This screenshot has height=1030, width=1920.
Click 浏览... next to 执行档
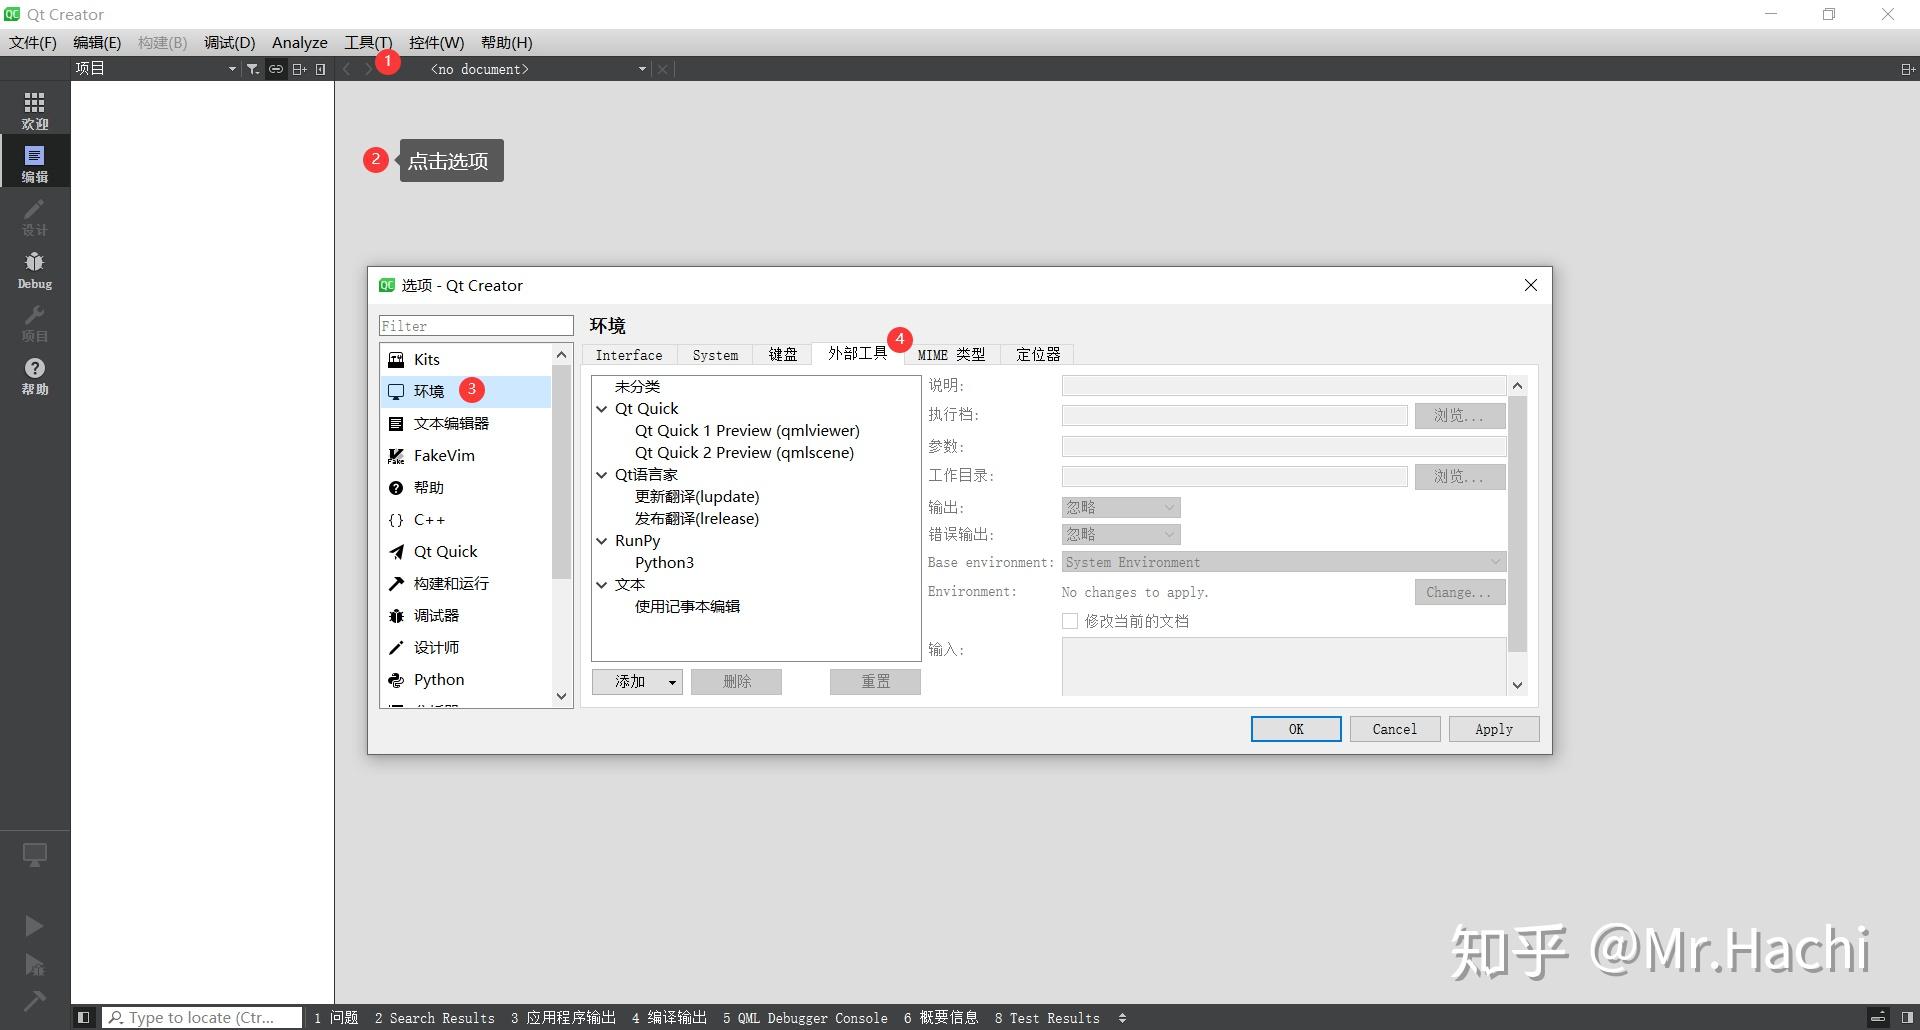[1460, 416]
